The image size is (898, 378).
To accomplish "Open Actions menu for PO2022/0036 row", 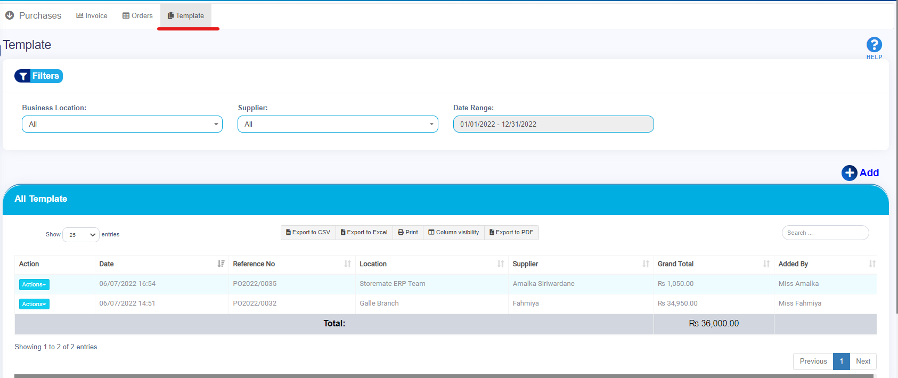I will click(x=34, y=284).
